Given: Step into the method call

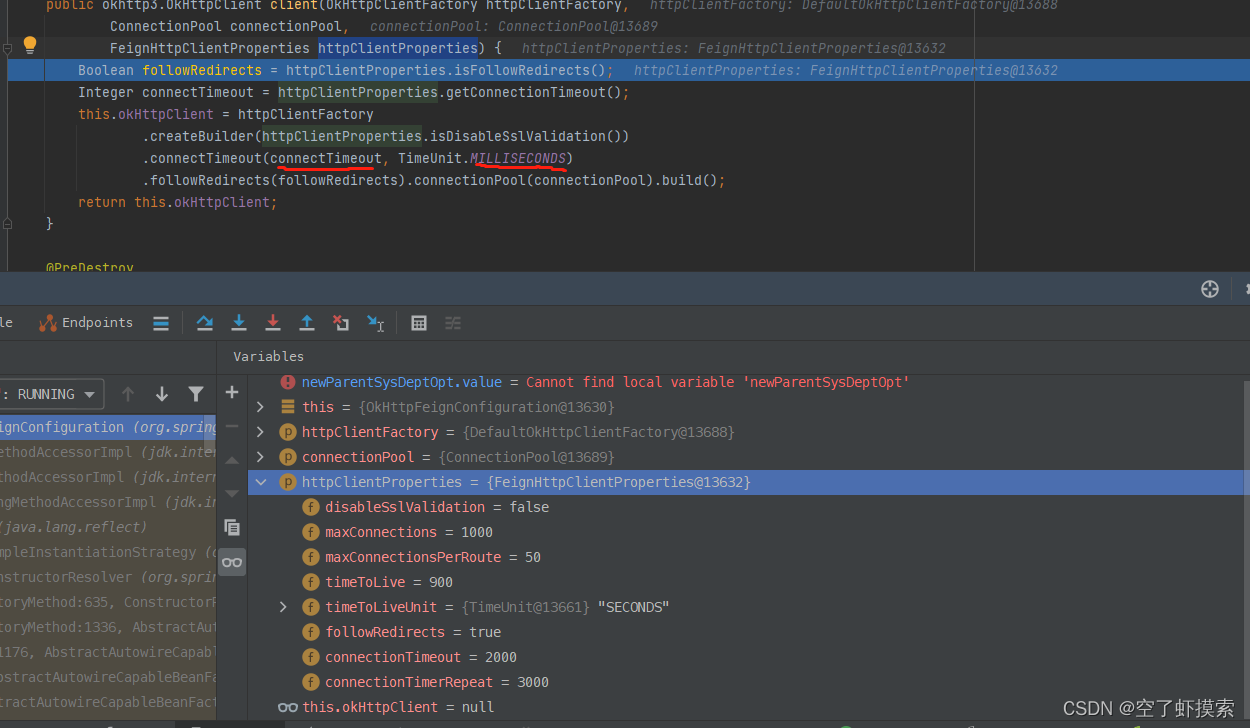Looking at the screenshot, I should tap(238, 322).
